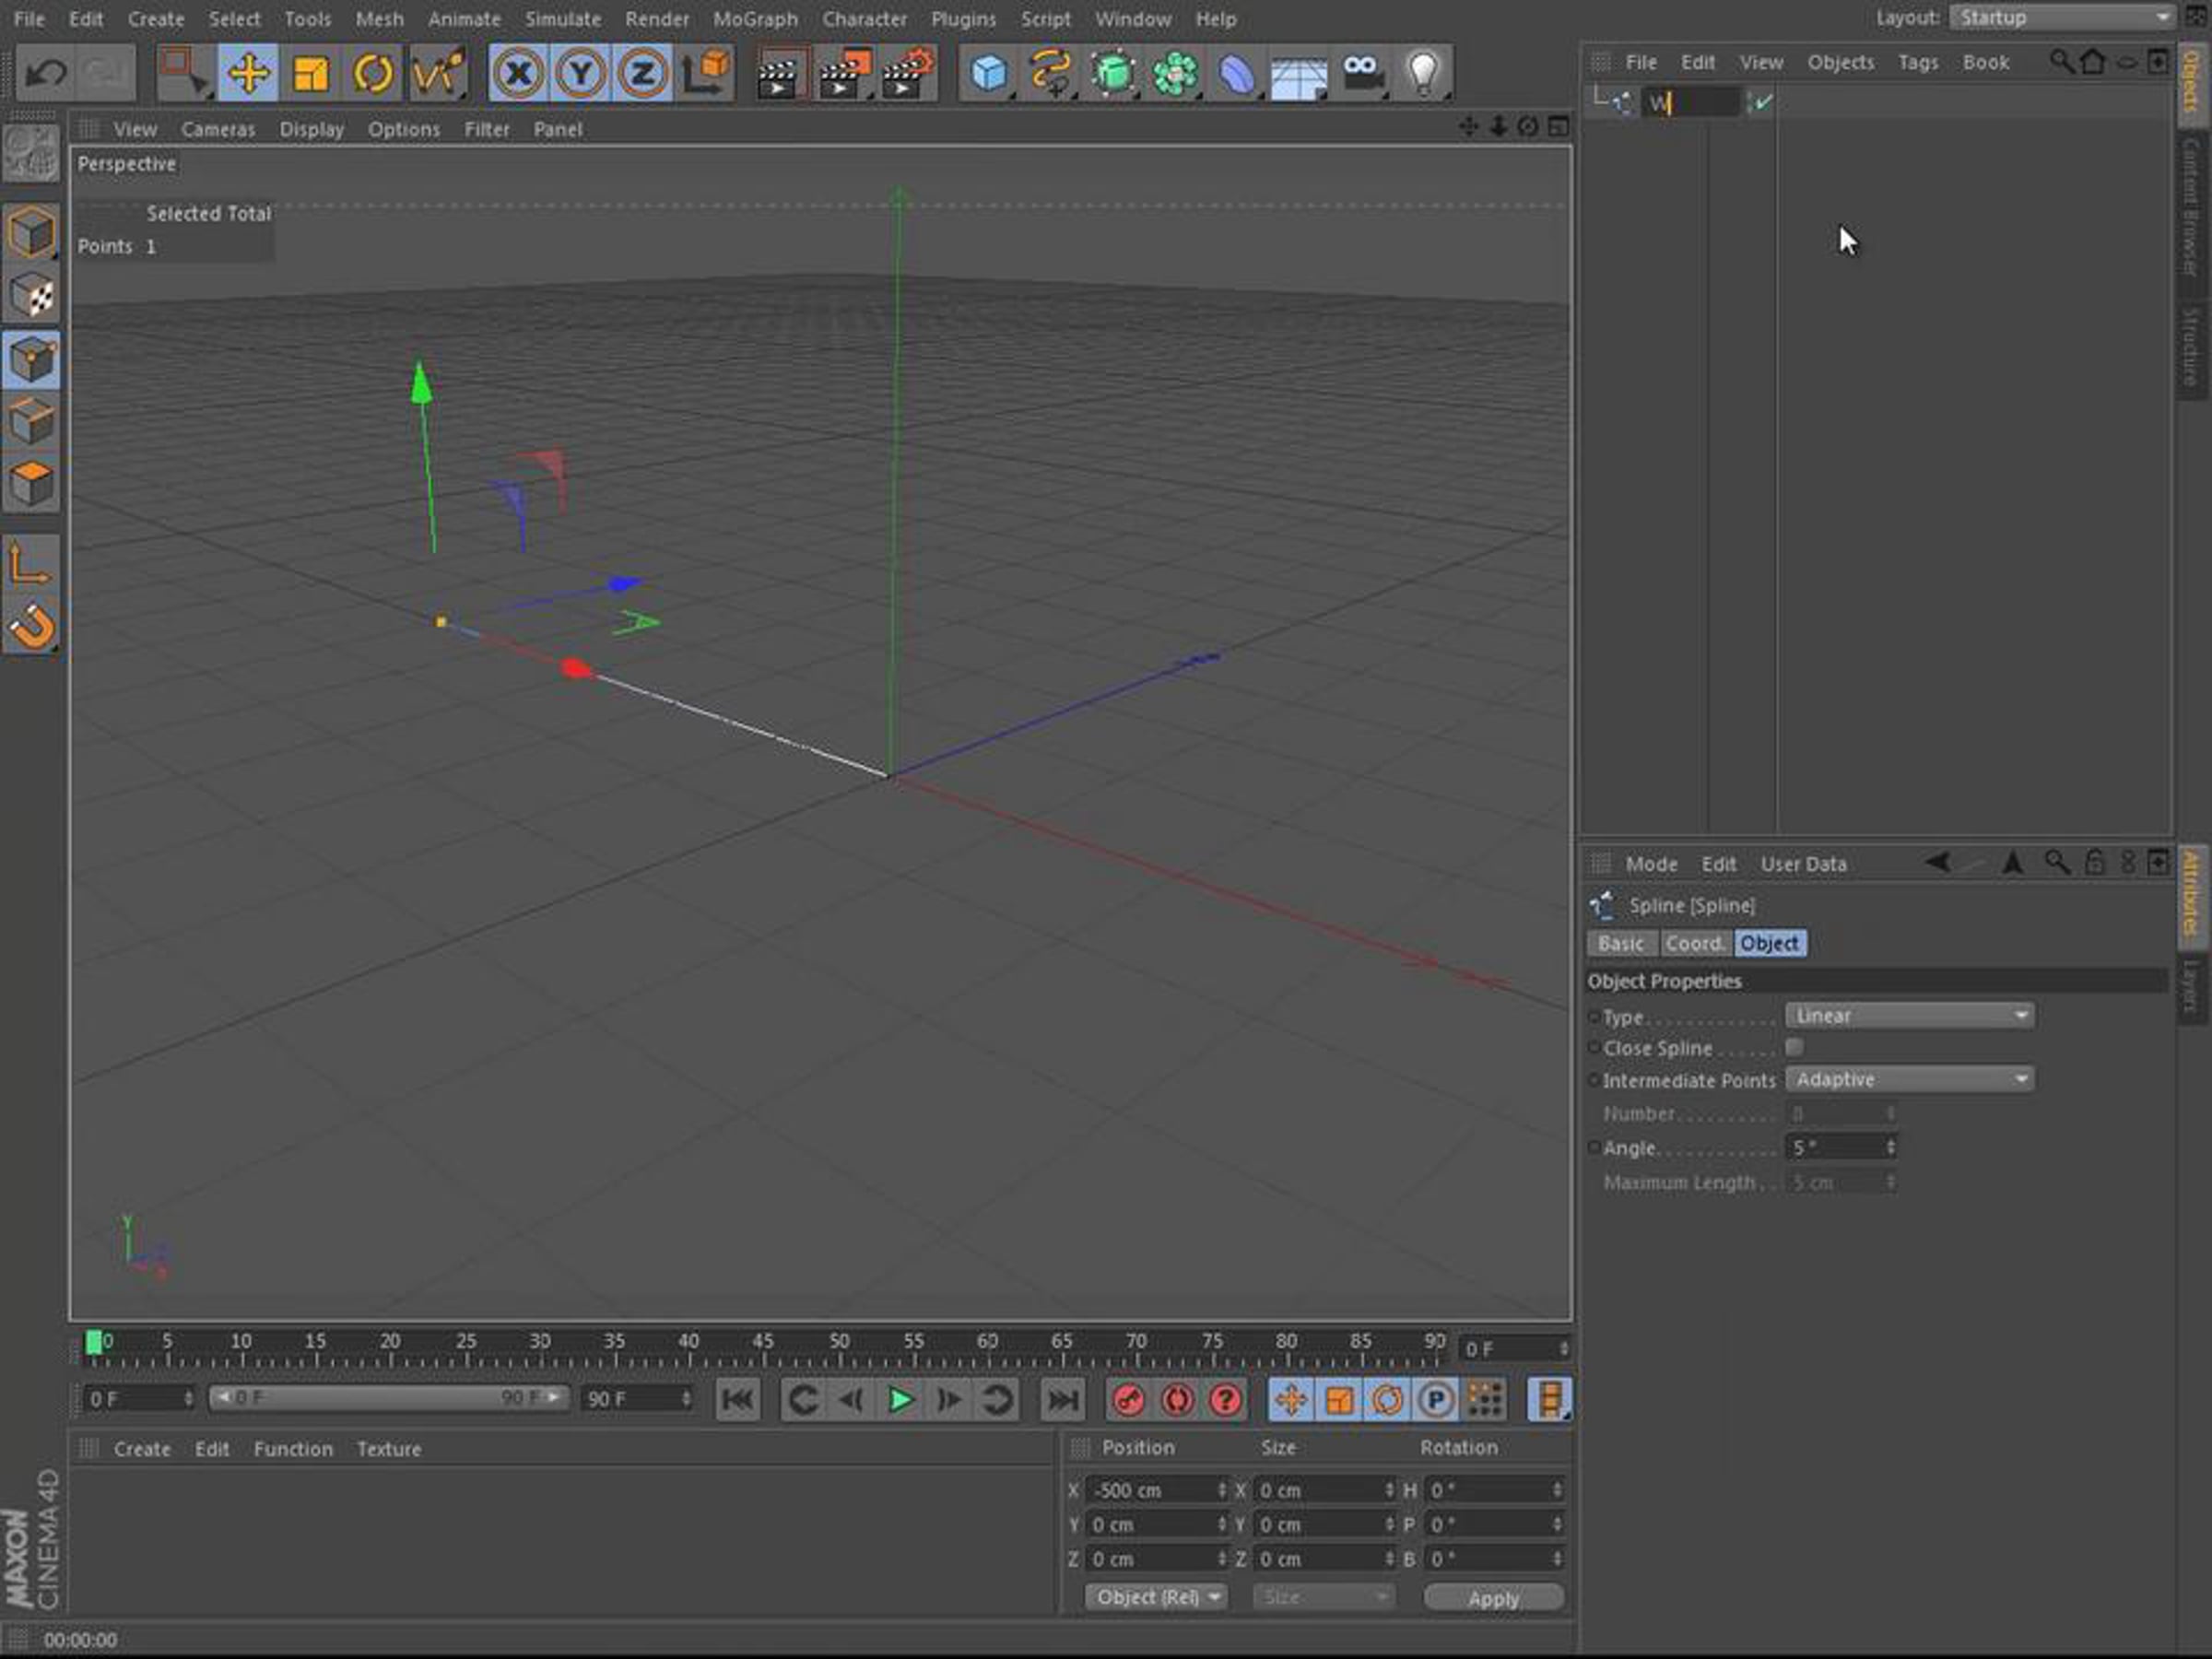
Task: Select the Live Selection tool
Action: tap(185, 73)
